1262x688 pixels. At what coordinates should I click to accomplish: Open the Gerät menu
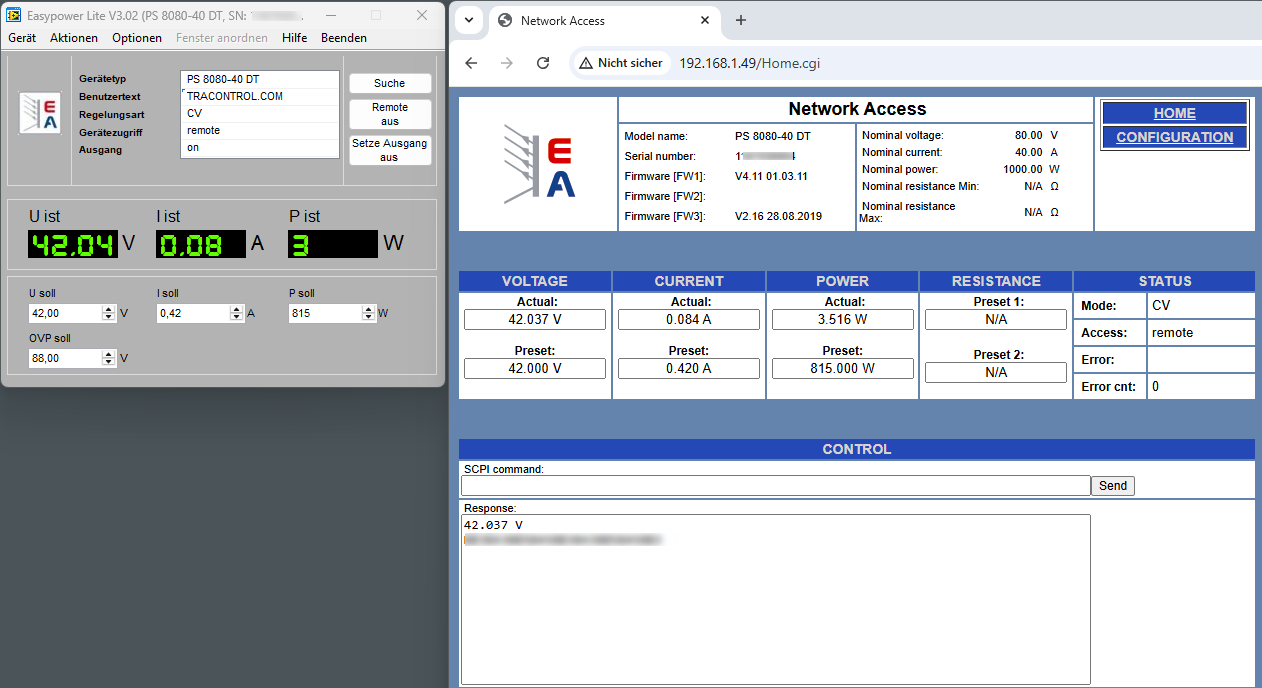pyautogui.click(x=22, y=38)
